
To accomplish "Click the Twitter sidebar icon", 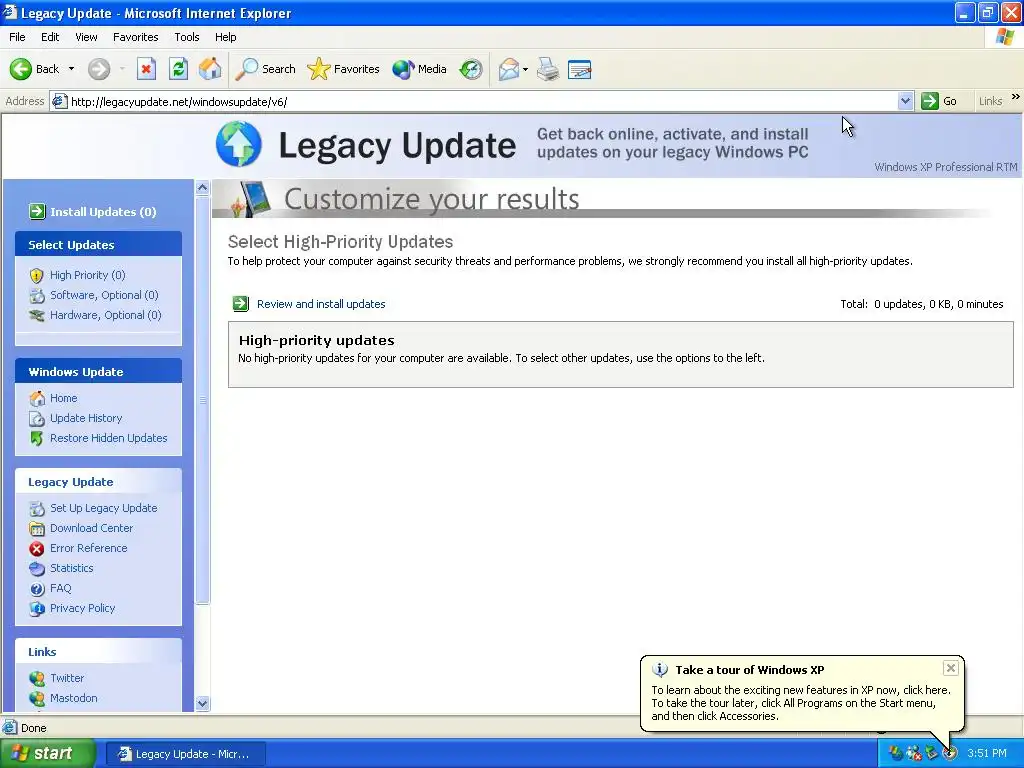I will click(37, 679).
